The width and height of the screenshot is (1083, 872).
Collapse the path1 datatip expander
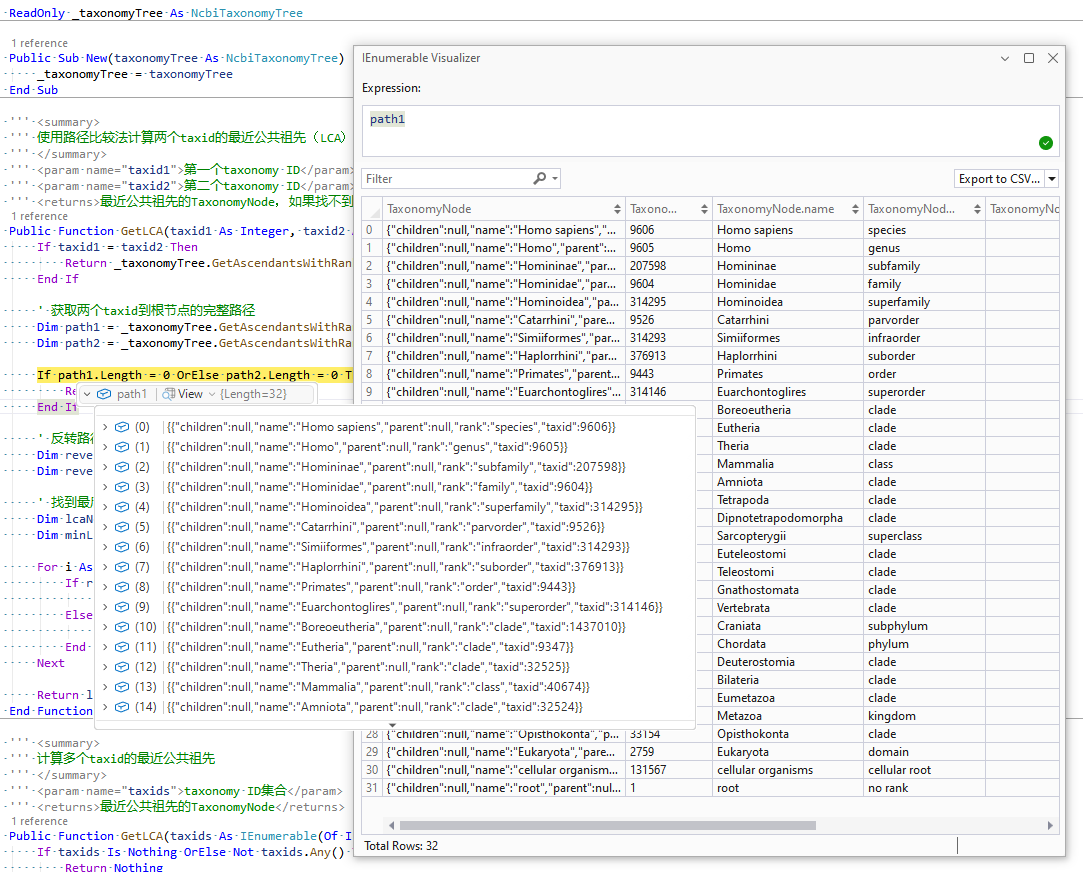tap(87, 394)
